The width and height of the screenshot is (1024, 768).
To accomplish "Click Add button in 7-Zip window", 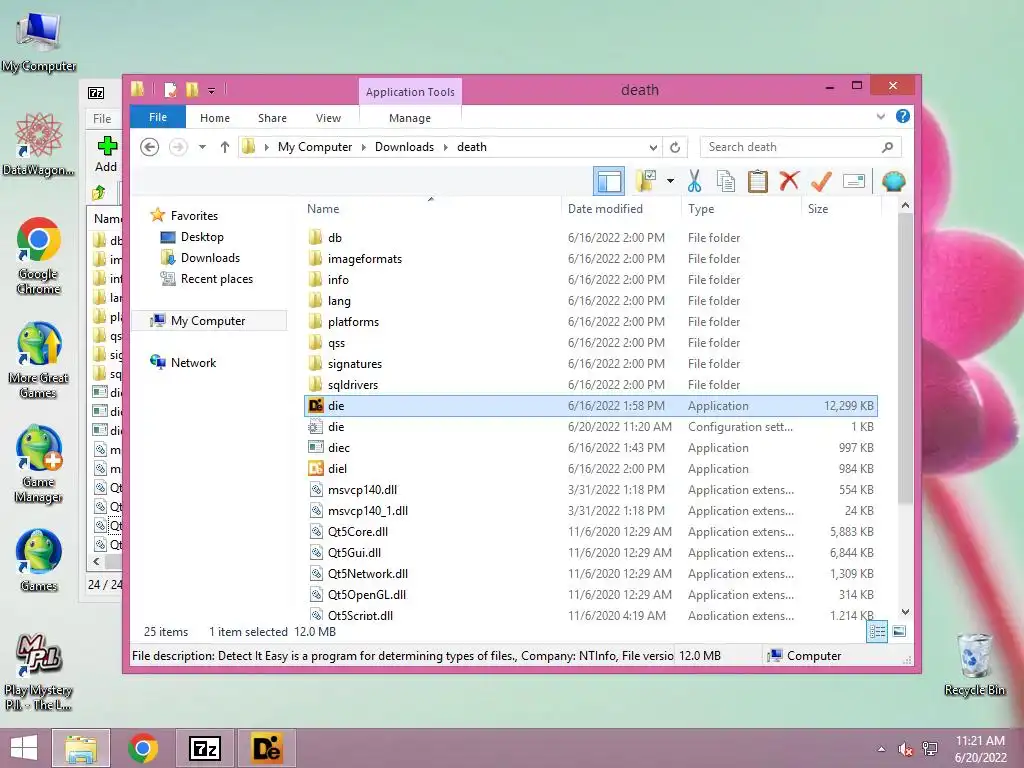I will [x=106, y=154].
